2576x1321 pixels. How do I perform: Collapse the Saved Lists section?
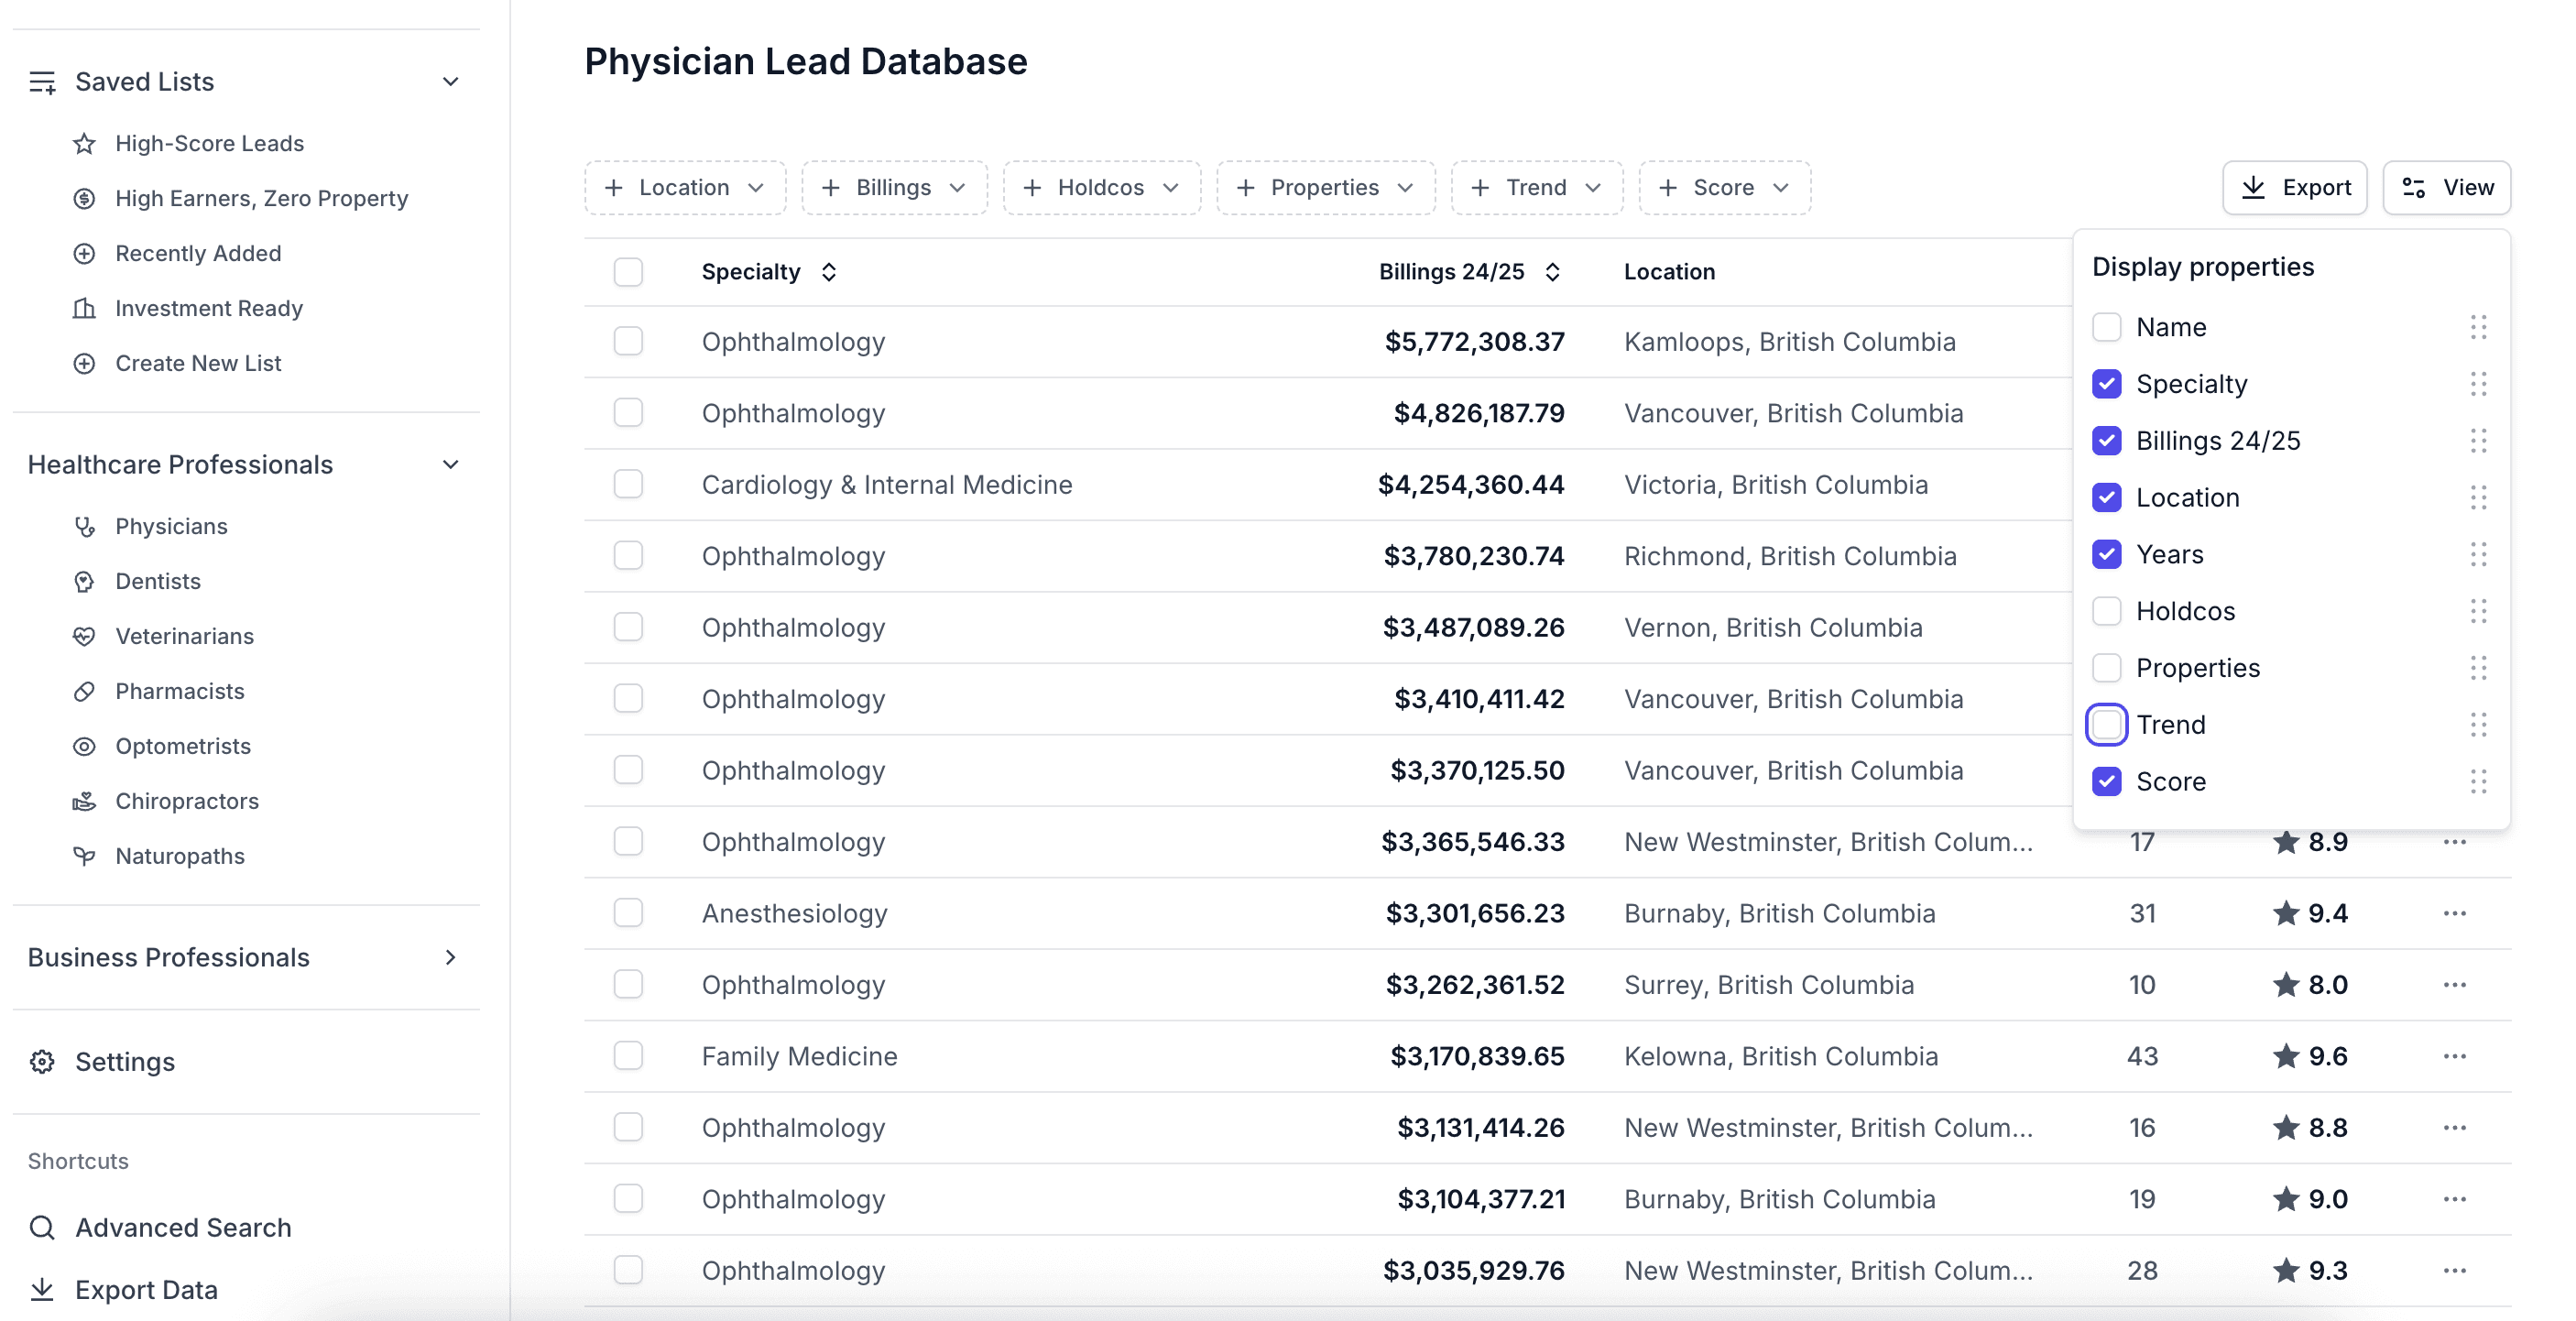450,82
